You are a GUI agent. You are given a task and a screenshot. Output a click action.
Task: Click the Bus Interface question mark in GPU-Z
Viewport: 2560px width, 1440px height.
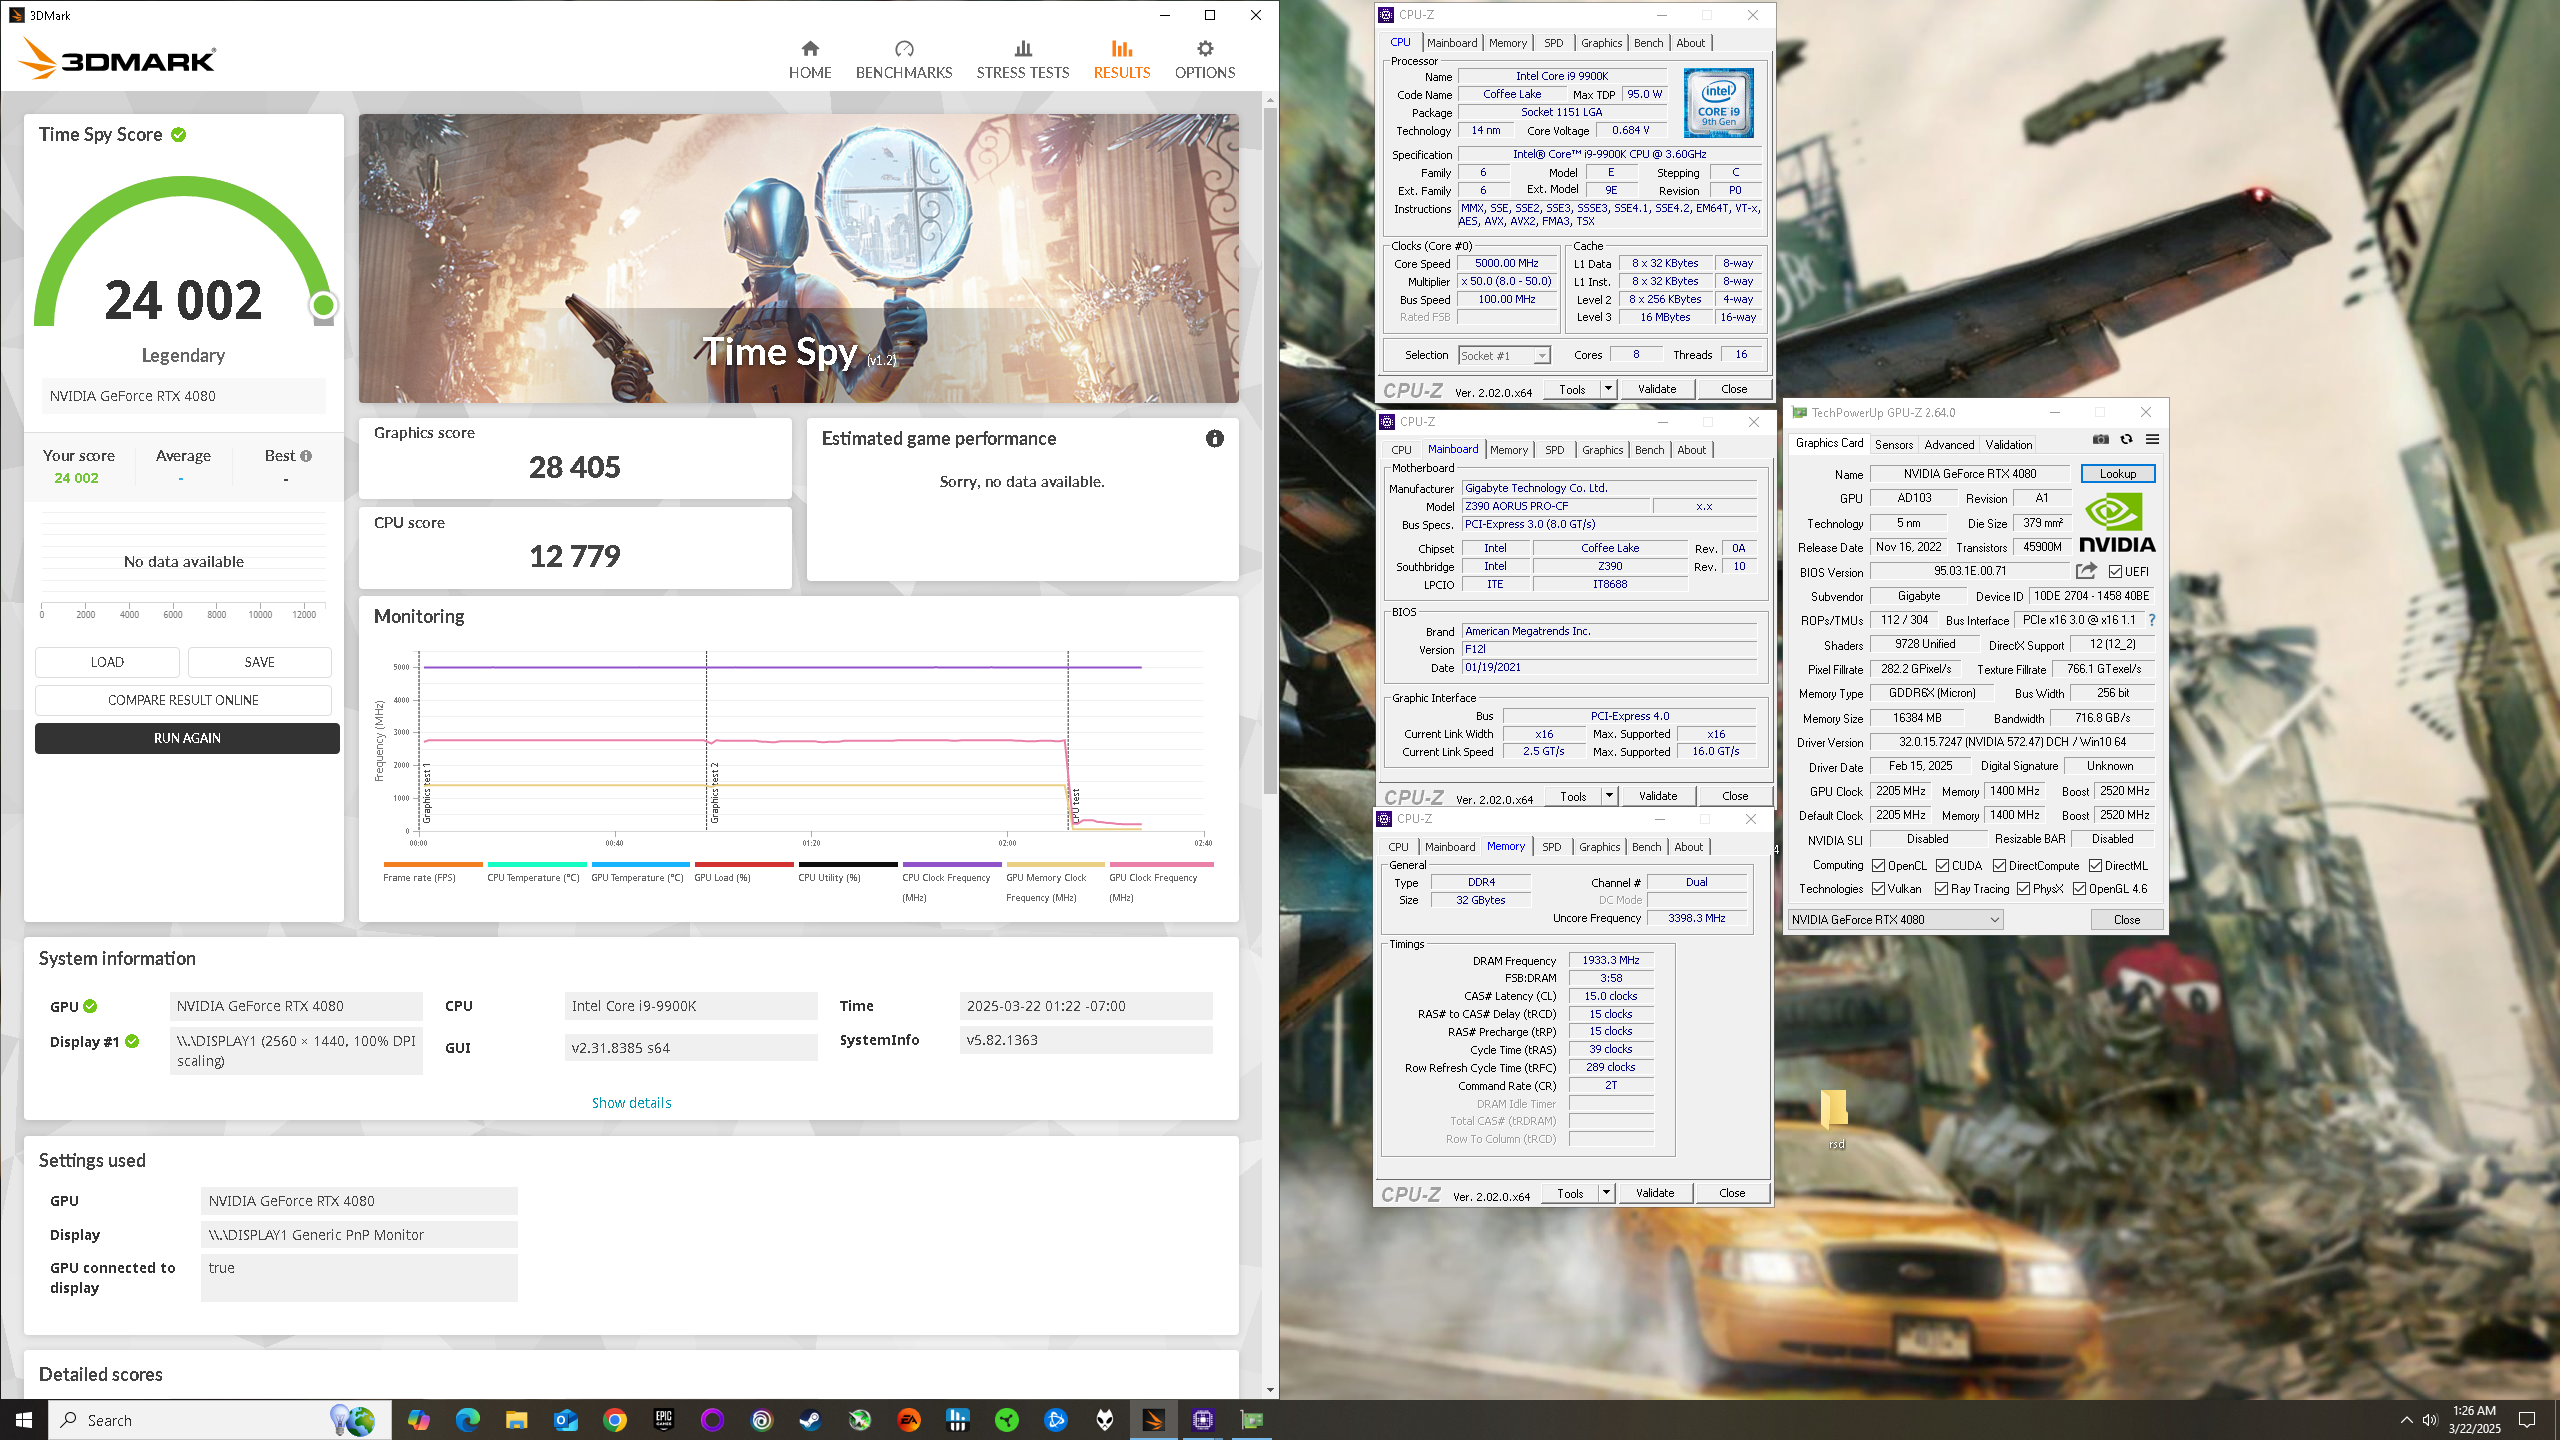click(x=2151, y=620)
